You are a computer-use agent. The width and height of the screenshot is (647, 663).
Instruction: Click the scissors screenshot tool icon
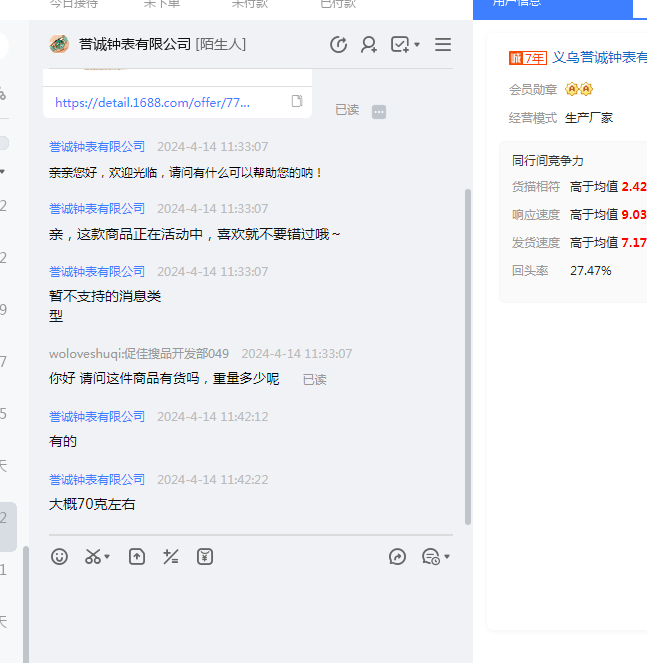pos(93,557)
